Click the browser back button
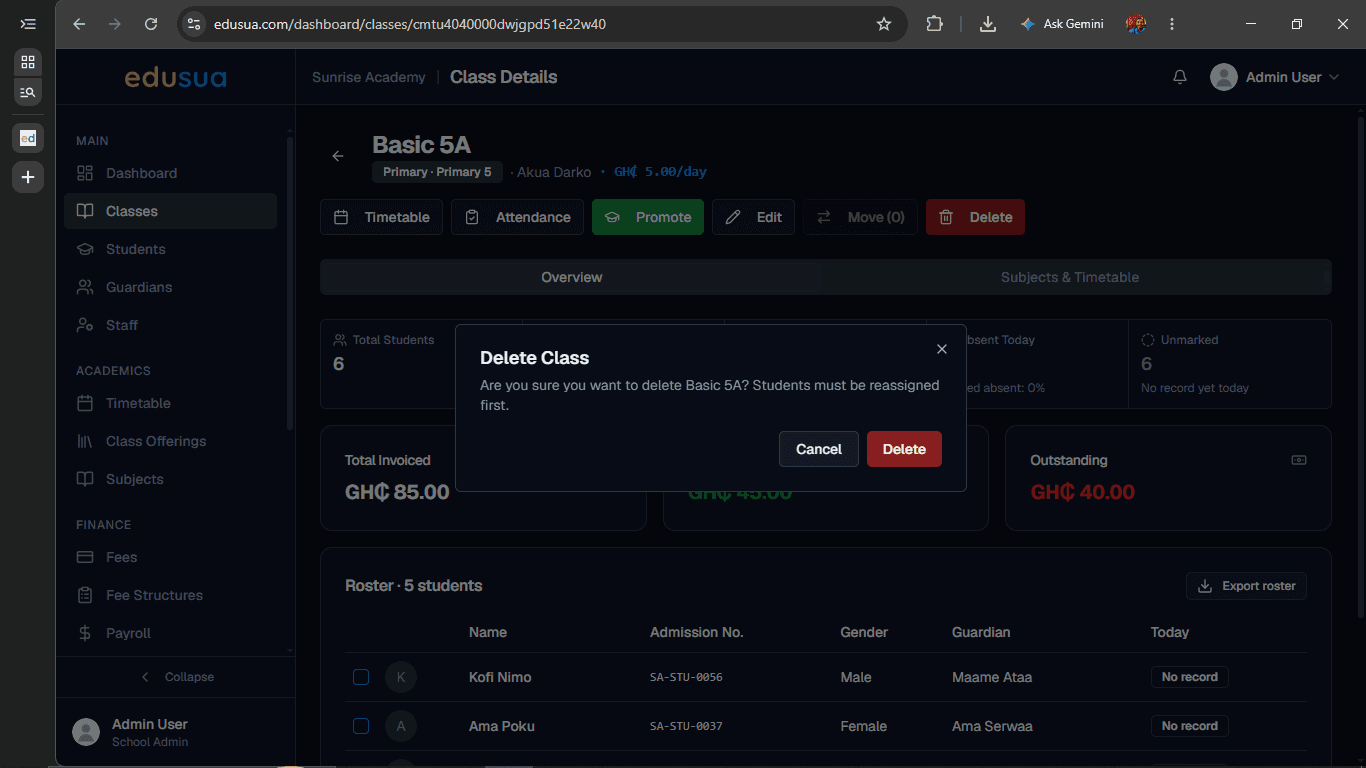Image resolution: width=1366 pixels, height=768 pixels. pos(79,24)
